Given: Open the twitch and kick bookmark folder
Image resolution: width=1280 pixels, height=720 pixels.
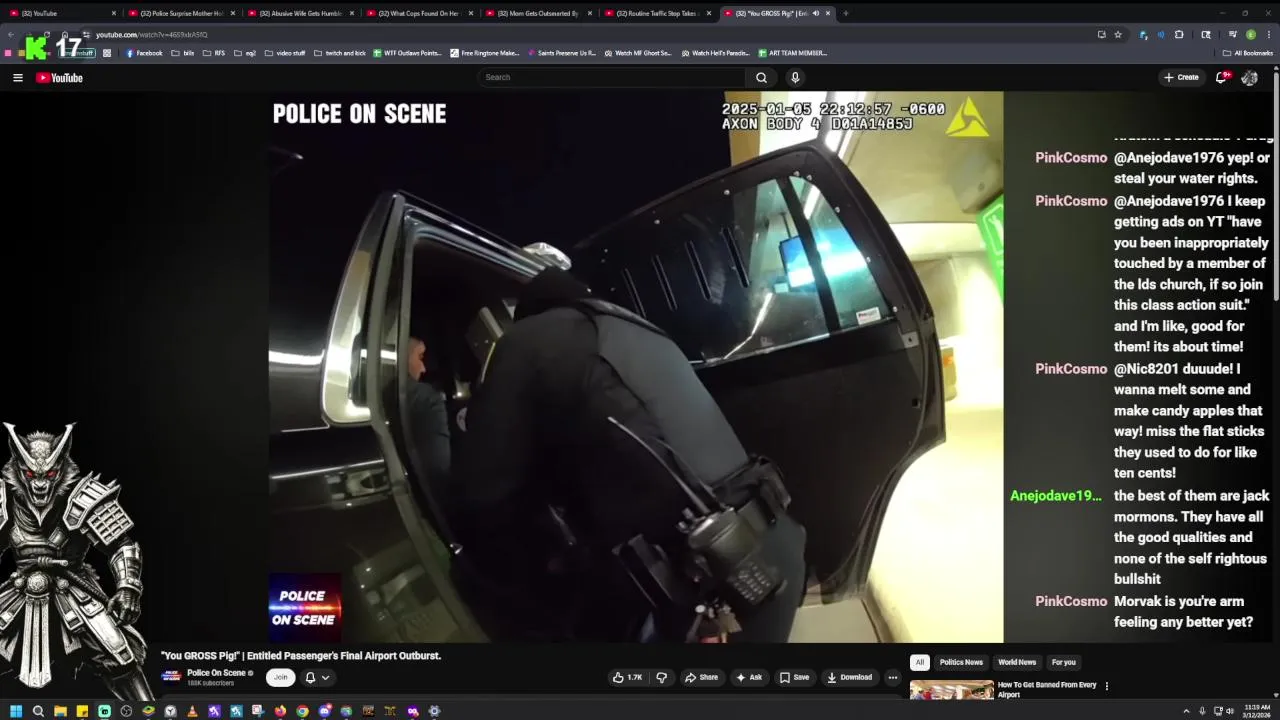Looking at the screenshot, I should point(340,53).
